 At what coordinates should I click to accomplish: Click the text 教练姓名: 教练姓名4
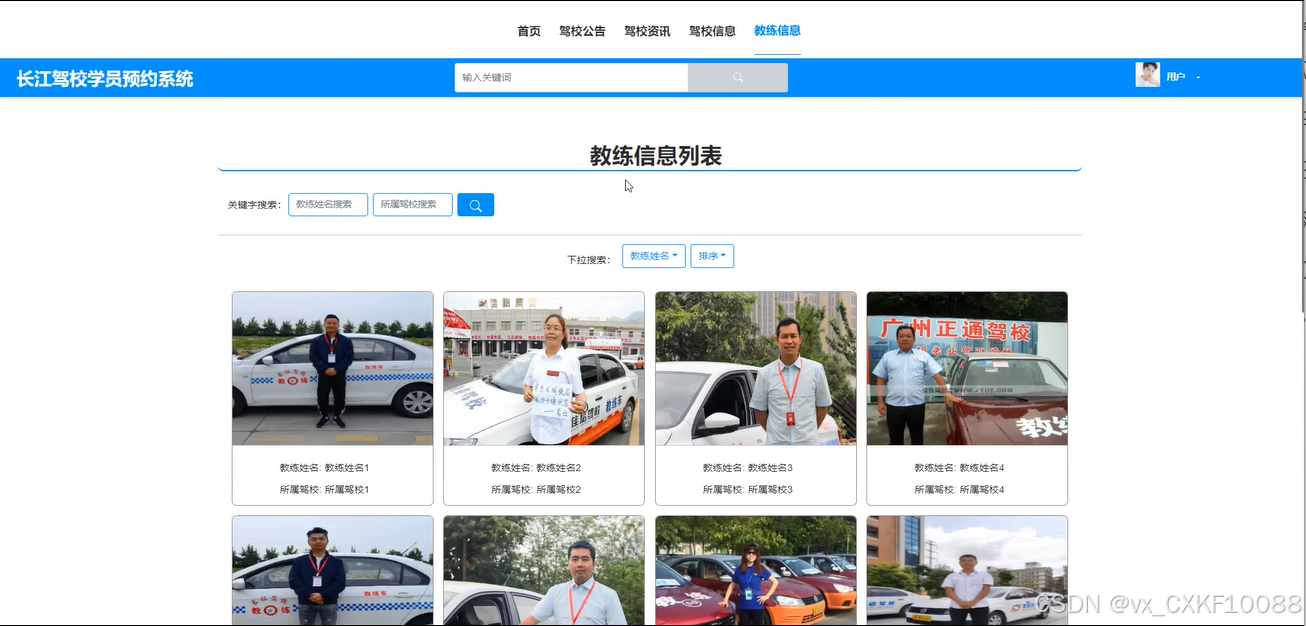[x=959, y=468]
